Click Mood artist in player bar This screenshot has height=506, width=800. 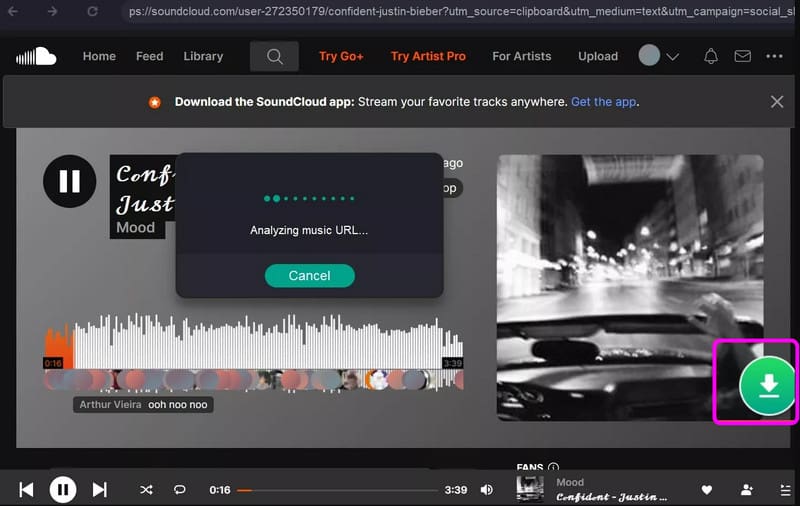click(570, 482)
